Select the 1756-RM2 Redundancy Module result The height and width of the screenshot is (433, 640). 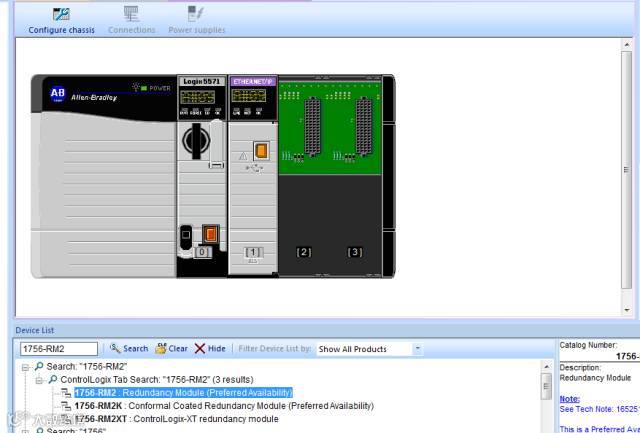tap(183, 393)
